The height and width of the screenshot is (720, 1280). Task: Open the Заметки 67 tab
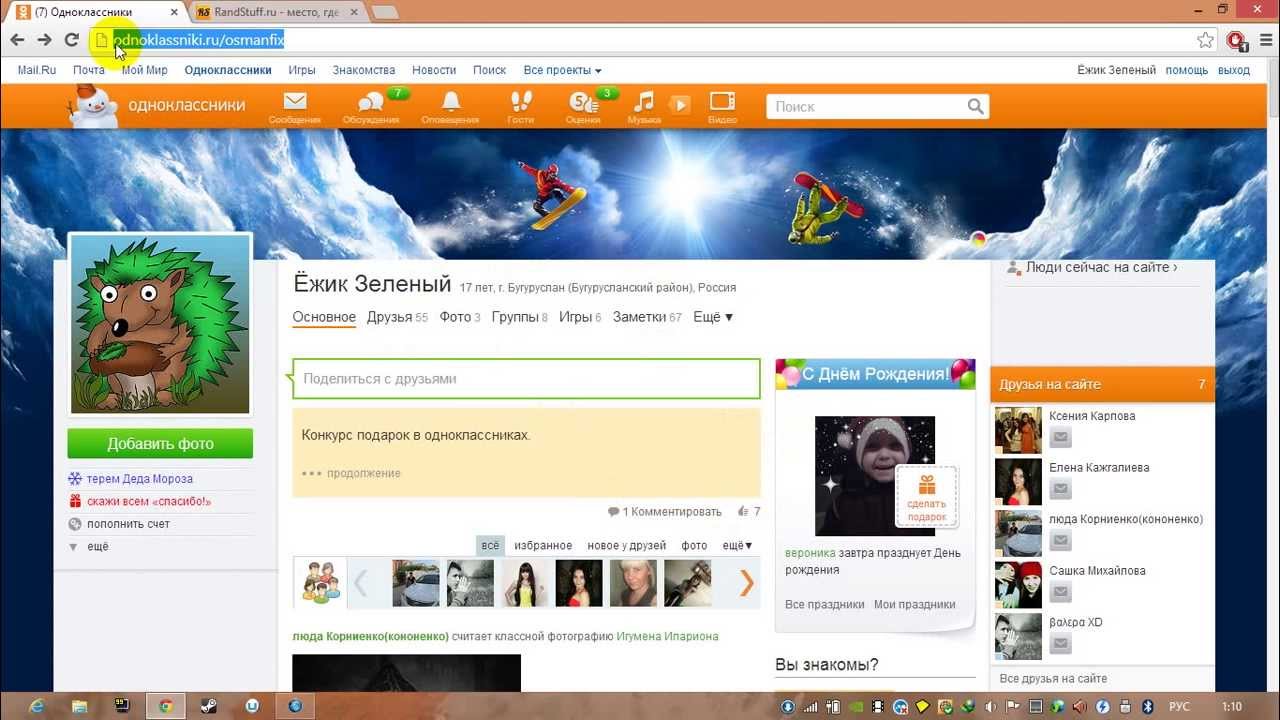[x=647, y=317]
